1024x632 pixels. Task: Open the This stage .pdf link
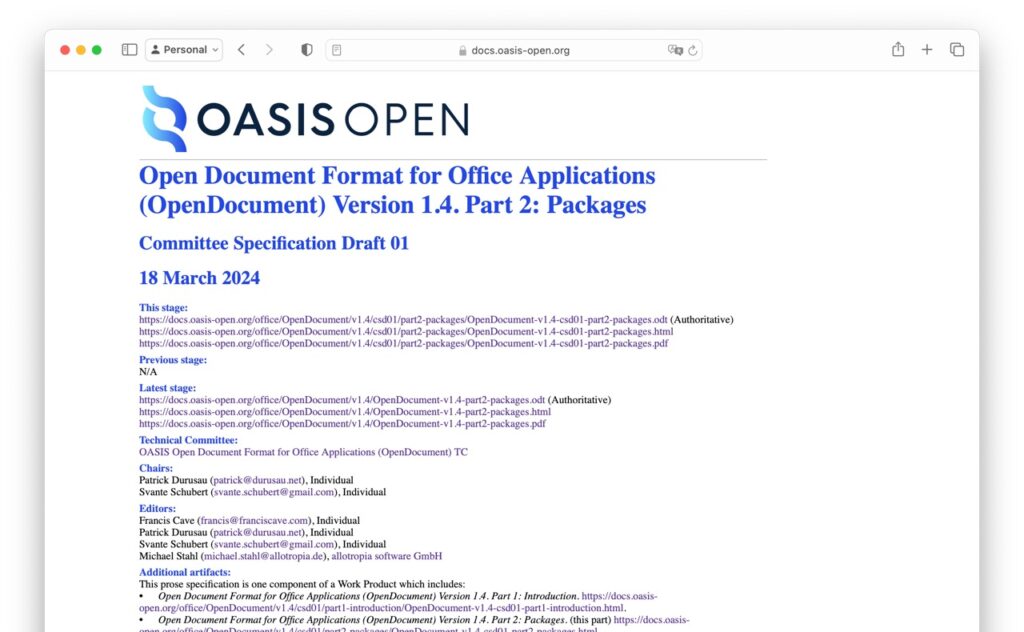(403, 344)
